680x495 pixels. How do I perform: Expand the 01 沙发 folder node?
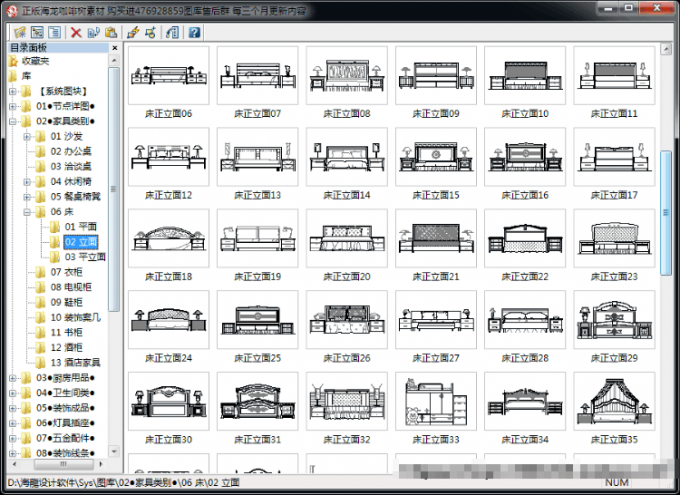(27, 137)
